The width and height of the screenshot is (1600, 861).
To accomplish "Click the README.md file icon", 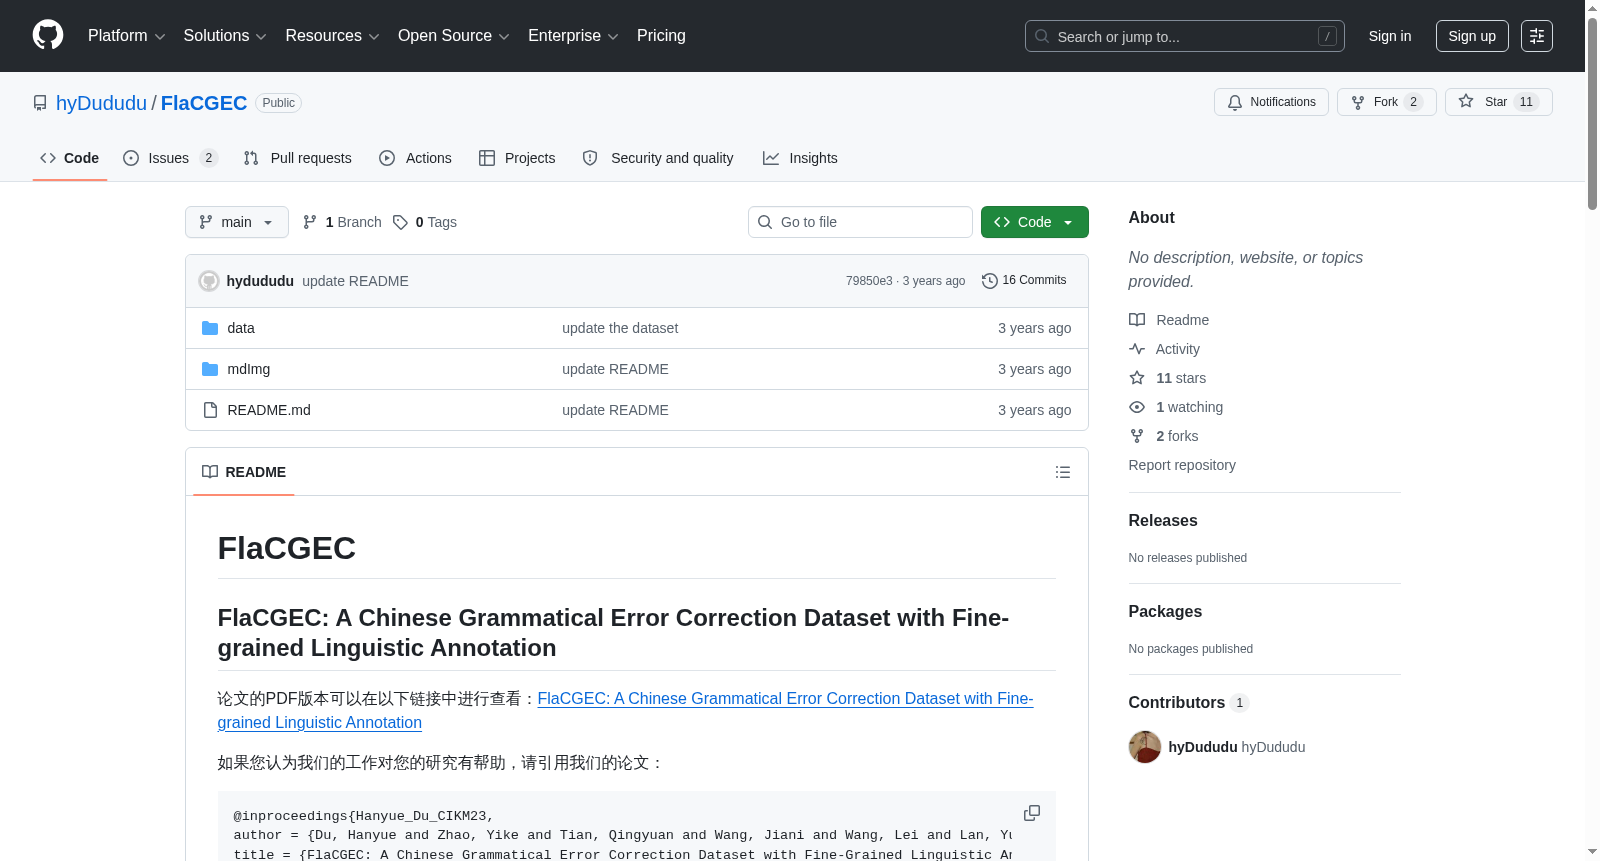I will tap(210, 410).
